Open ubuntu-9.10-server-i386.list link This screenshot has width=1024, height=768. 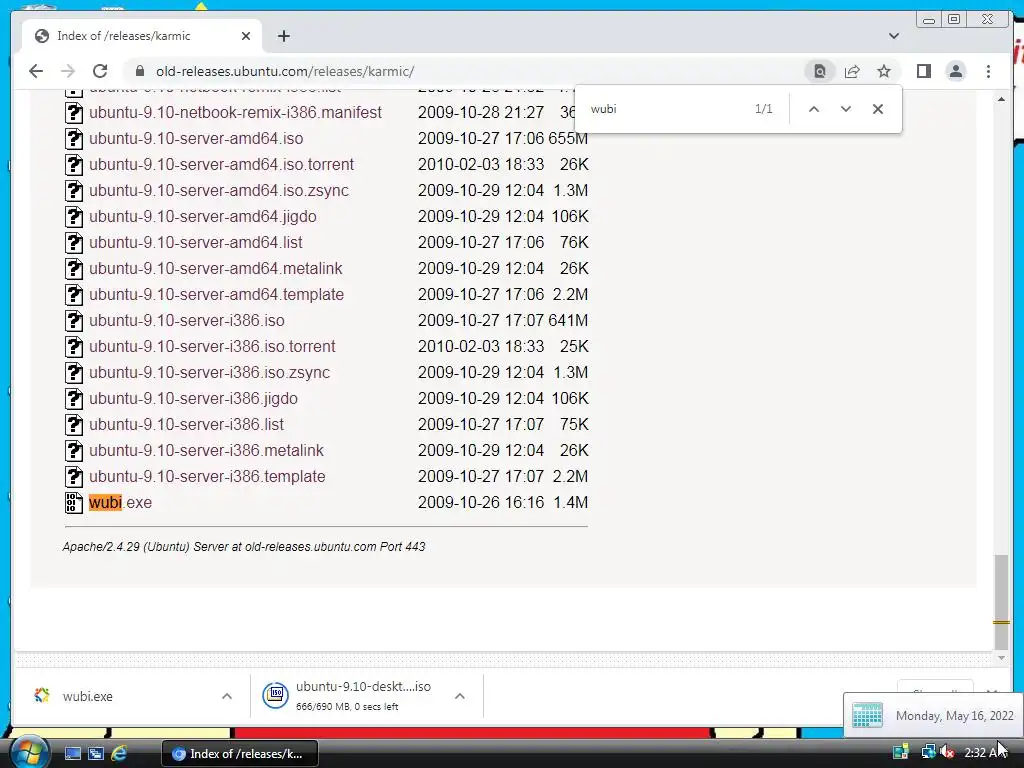pos(186,424)
